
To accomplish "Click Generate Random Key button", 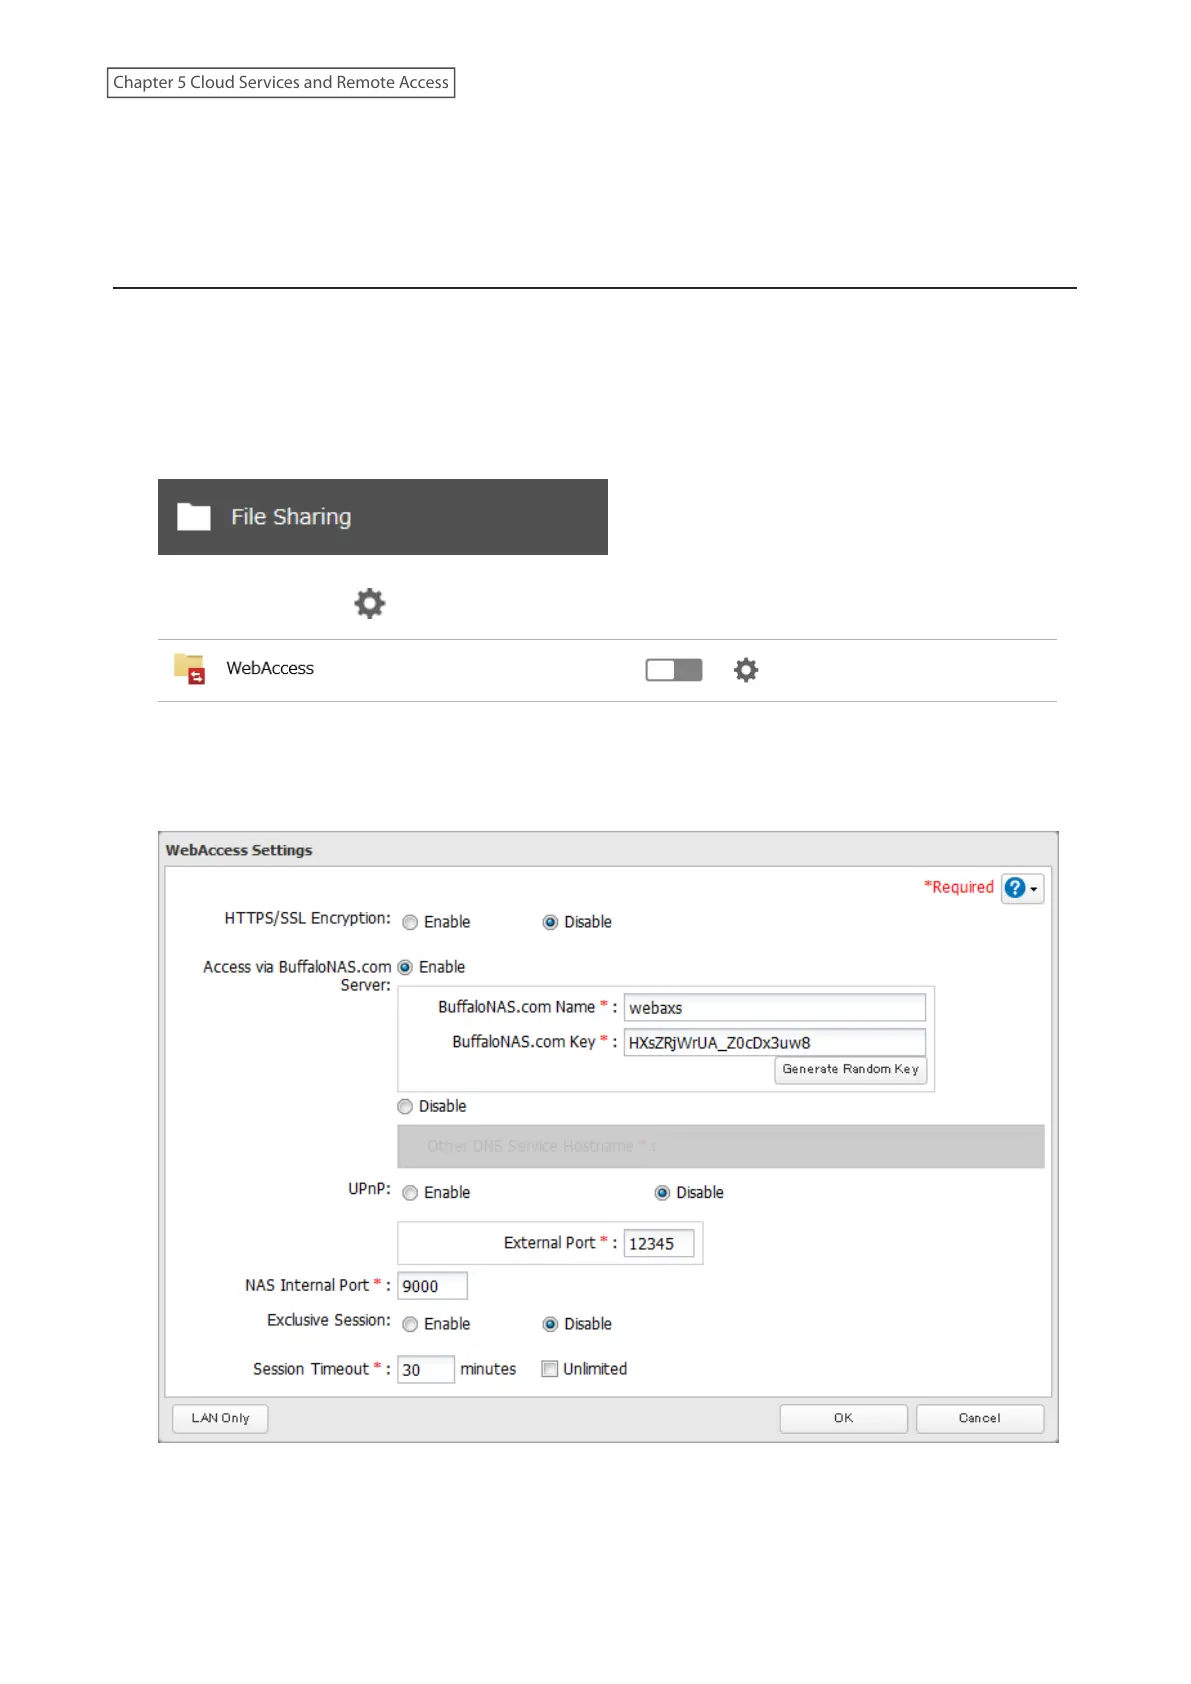I will 851,1069.
